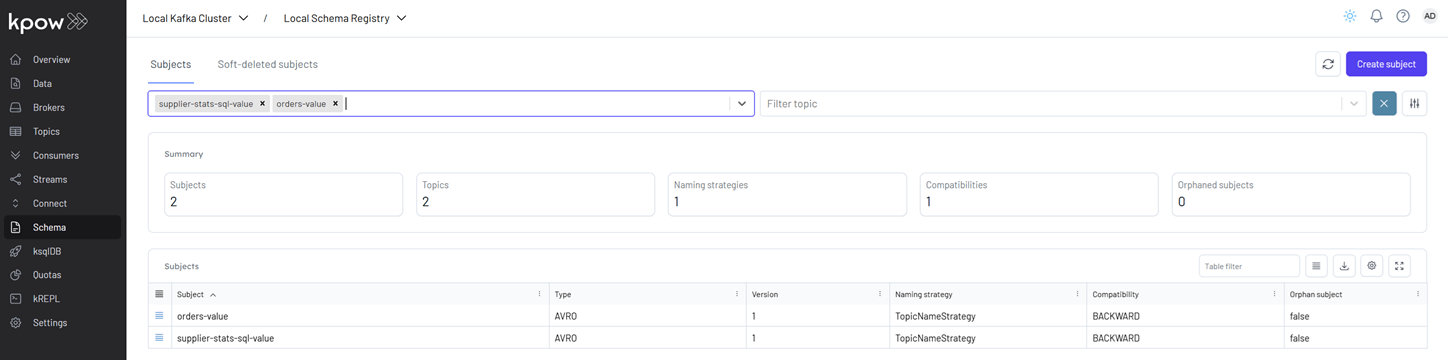The image size is (1448, 360).
Task: Toggle table row density icon
Action: (1316, 266)
